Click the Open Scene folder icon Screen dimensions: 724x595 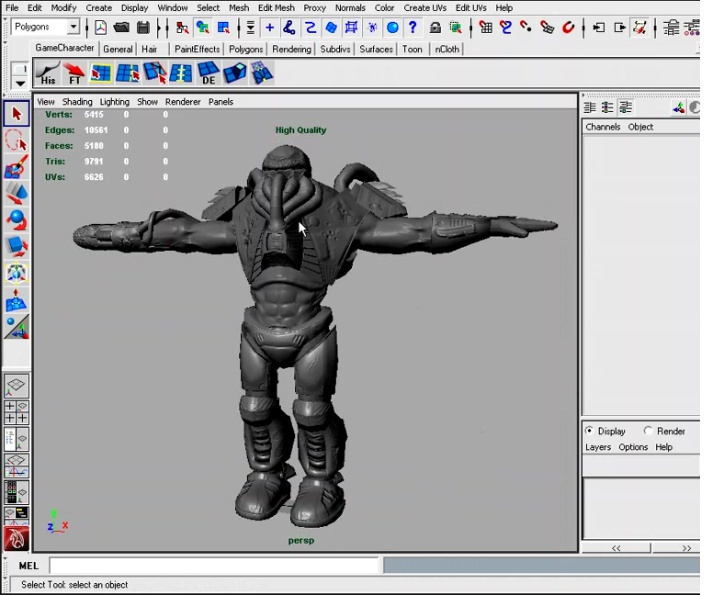(x=121, y=28)
